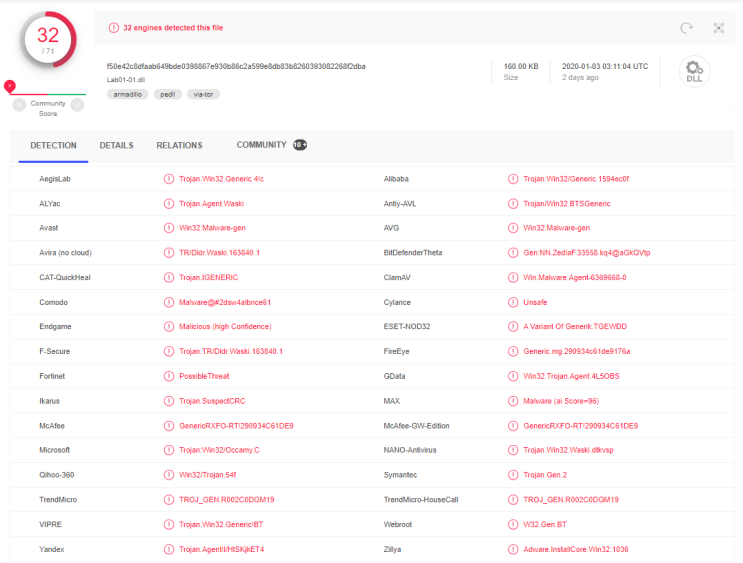The height and width of the screenshot is (563, 743).
Task: Click the community score downvote X icon
Action: [x=19, y=105]
